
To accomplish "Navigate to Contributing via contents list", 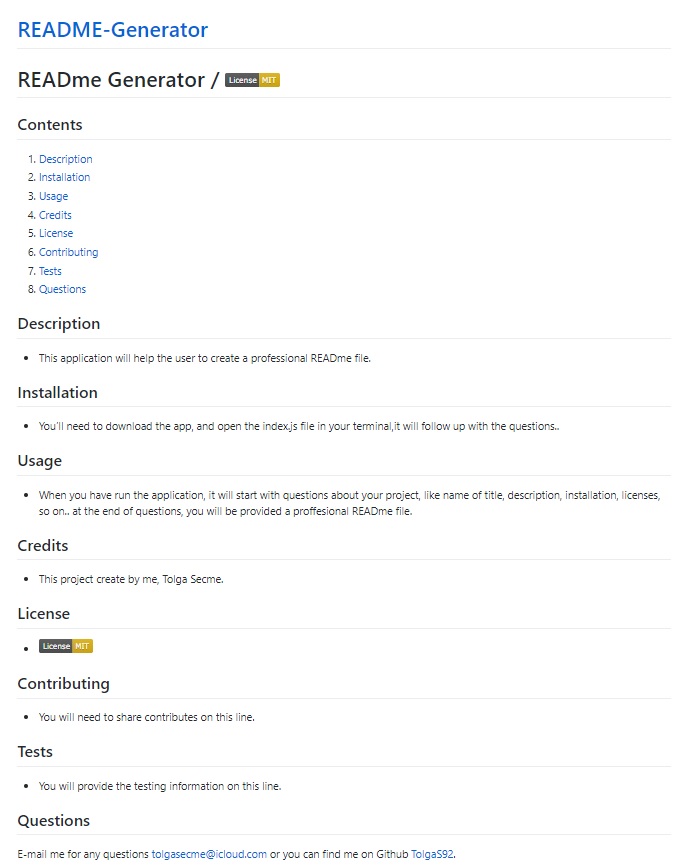I will (x=68, y=252).
